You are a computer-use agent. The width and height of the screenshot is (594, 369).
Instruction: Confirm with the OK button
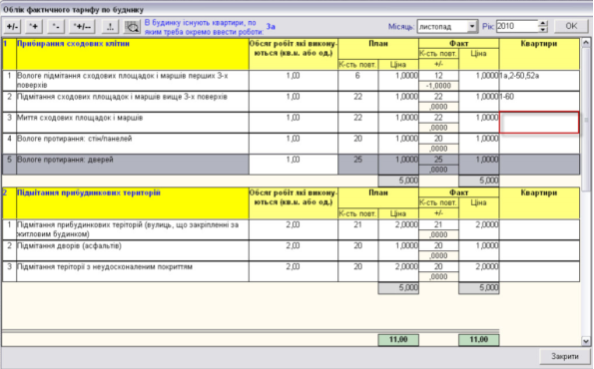[x=571, y=26]
